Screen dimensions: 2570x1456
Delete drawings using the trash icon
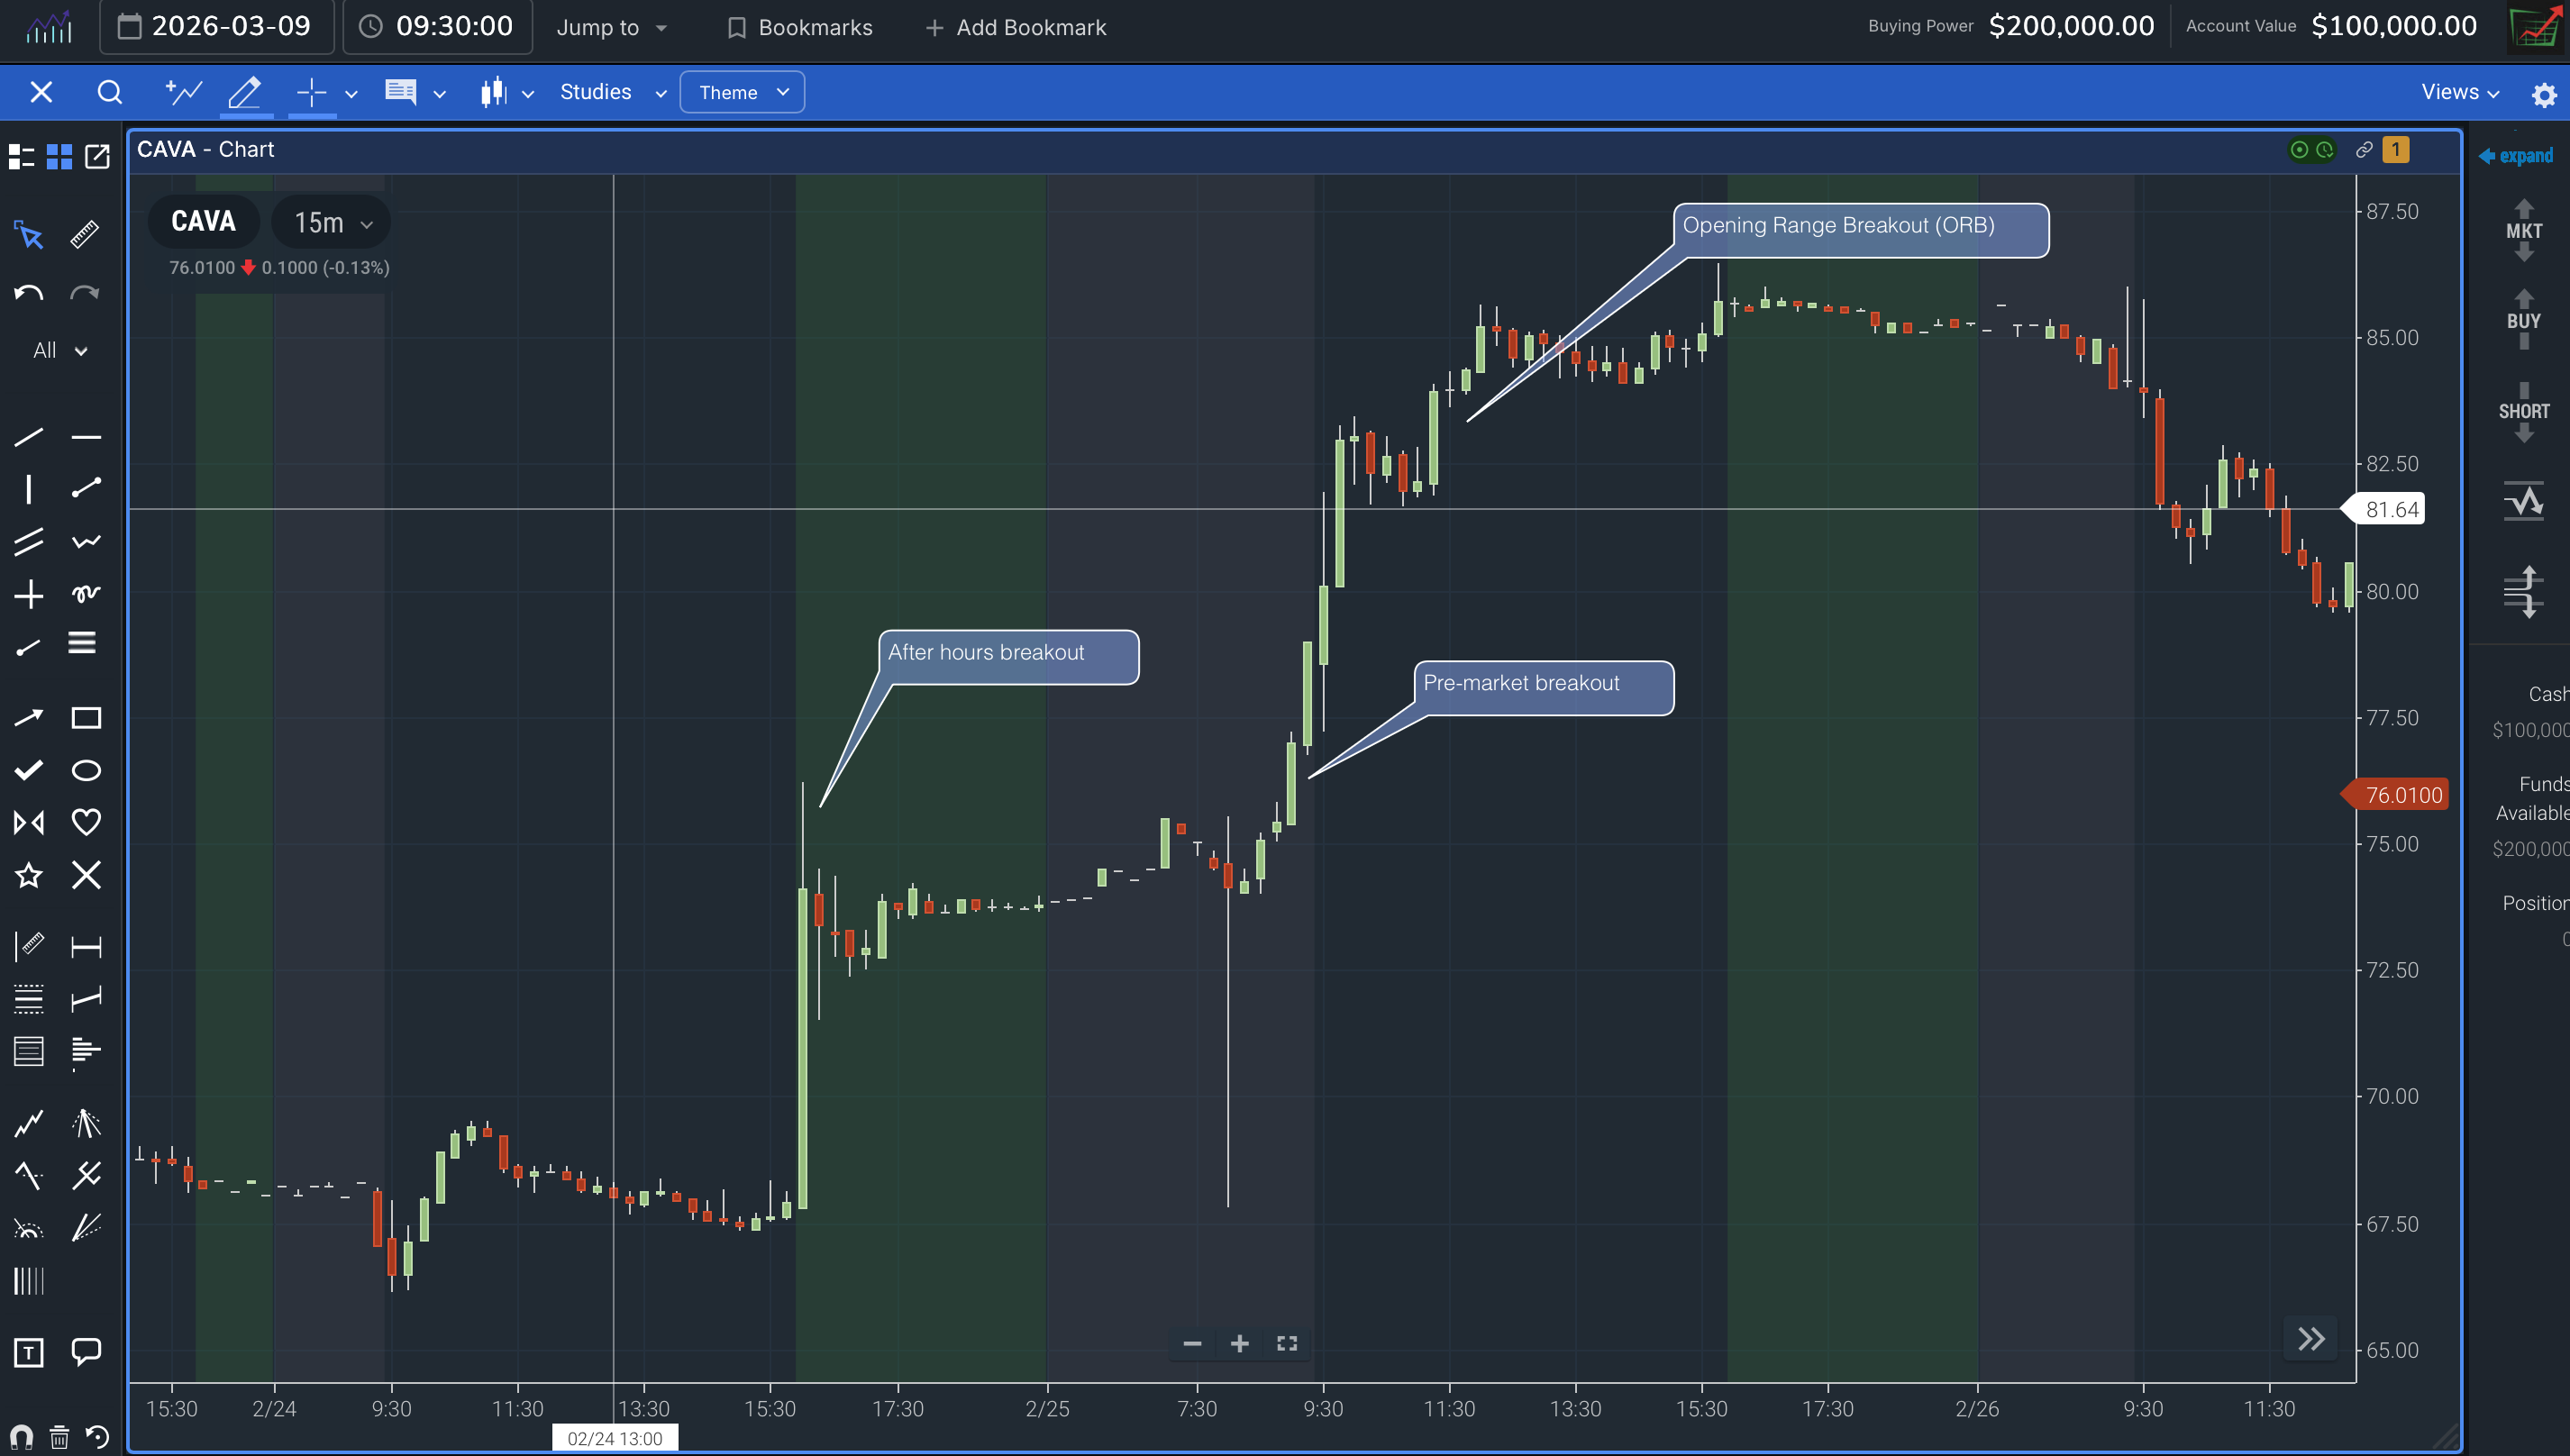(x=59, y=1437)
